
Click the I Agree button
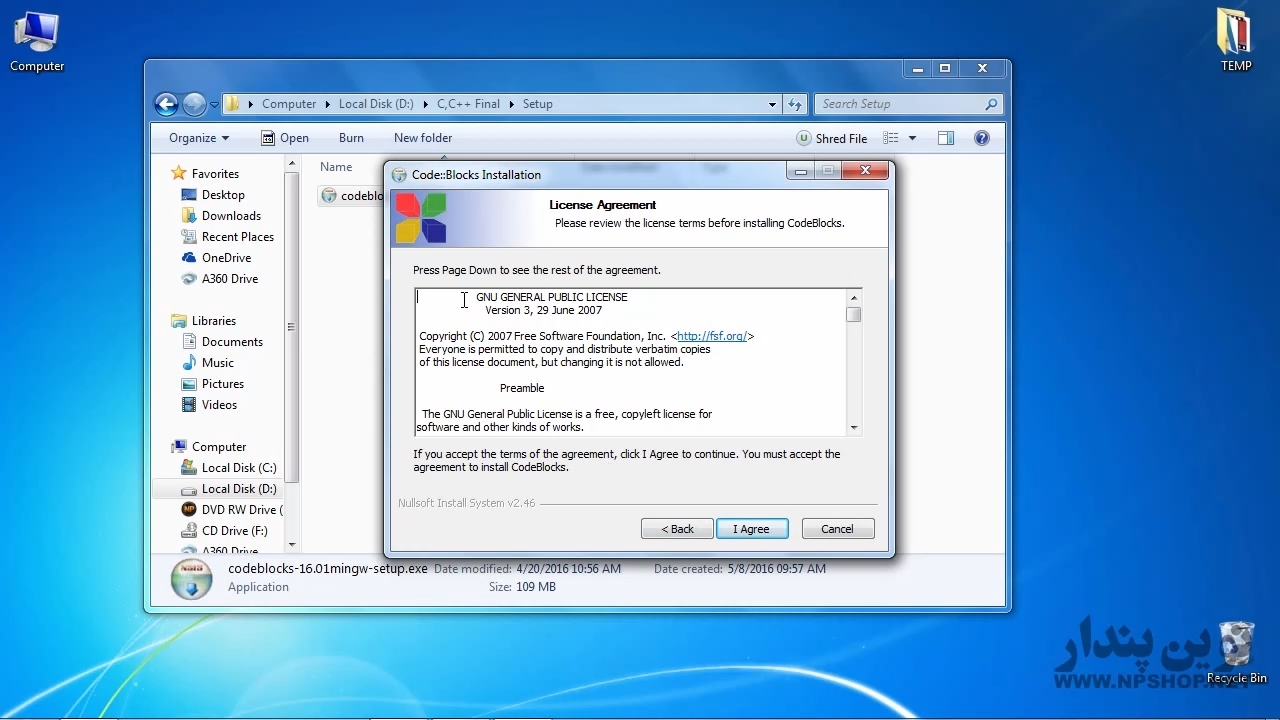(751, 529)
